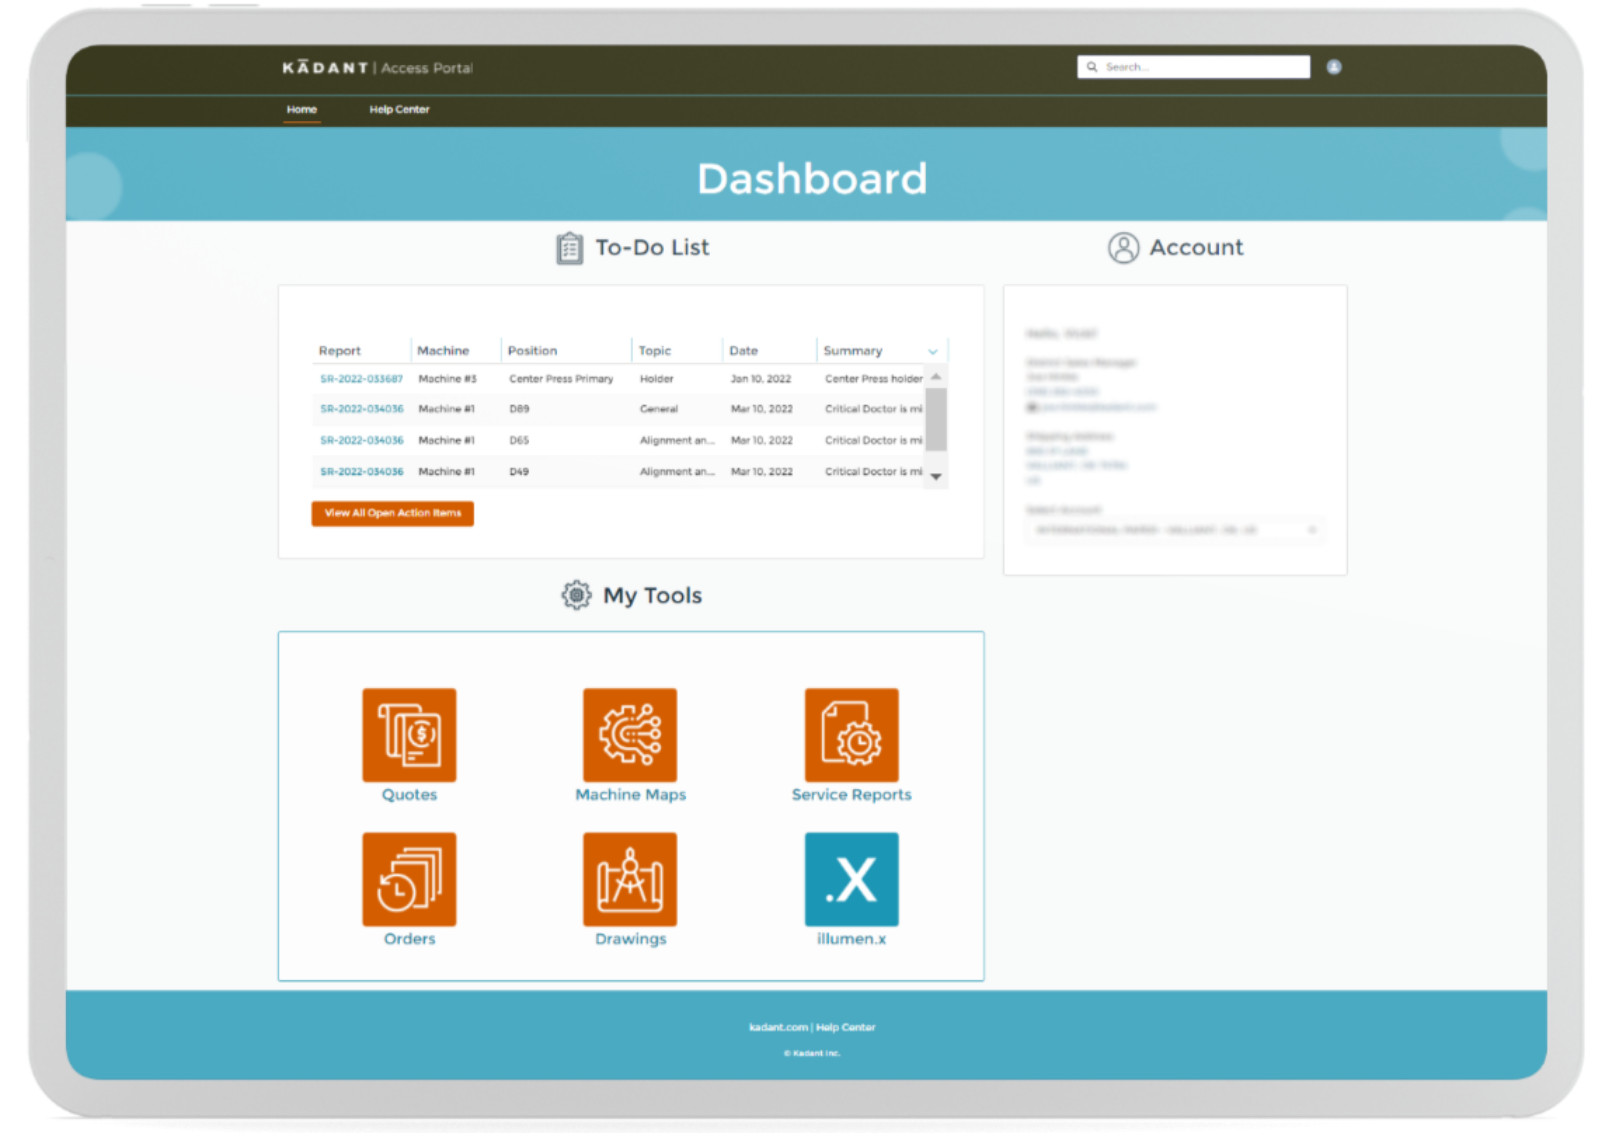Sort by the Machine column header
This screenshot has width=1610, height=1139.
[x=443, y=351]
